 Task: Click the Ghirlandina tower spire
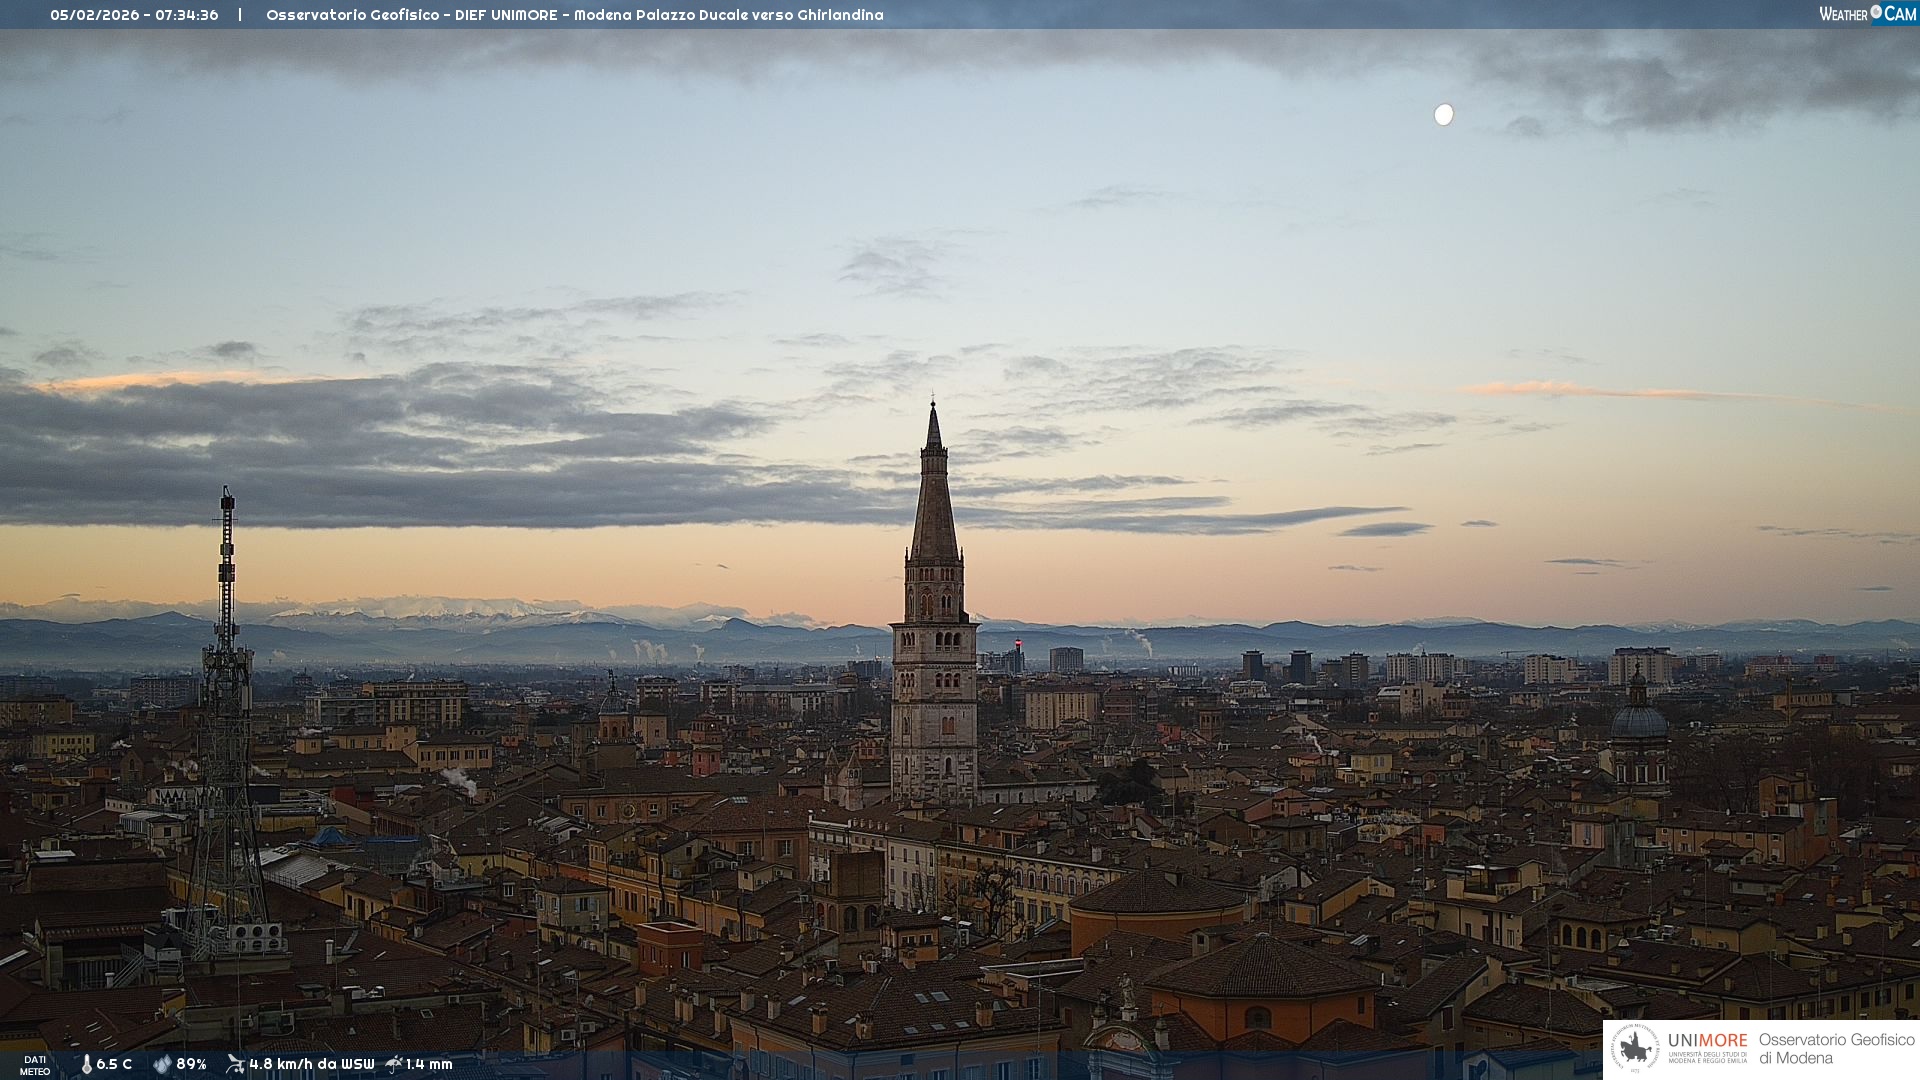[934, 500]
